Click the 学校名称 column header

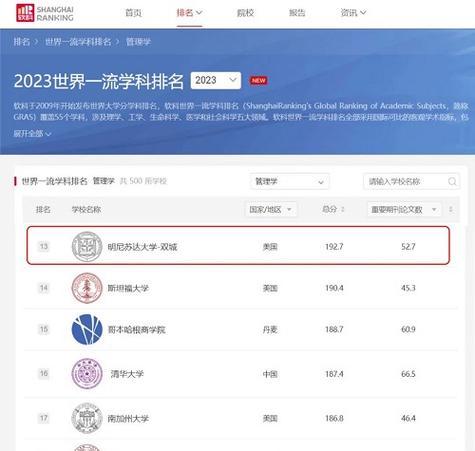[x=86, y=210]
